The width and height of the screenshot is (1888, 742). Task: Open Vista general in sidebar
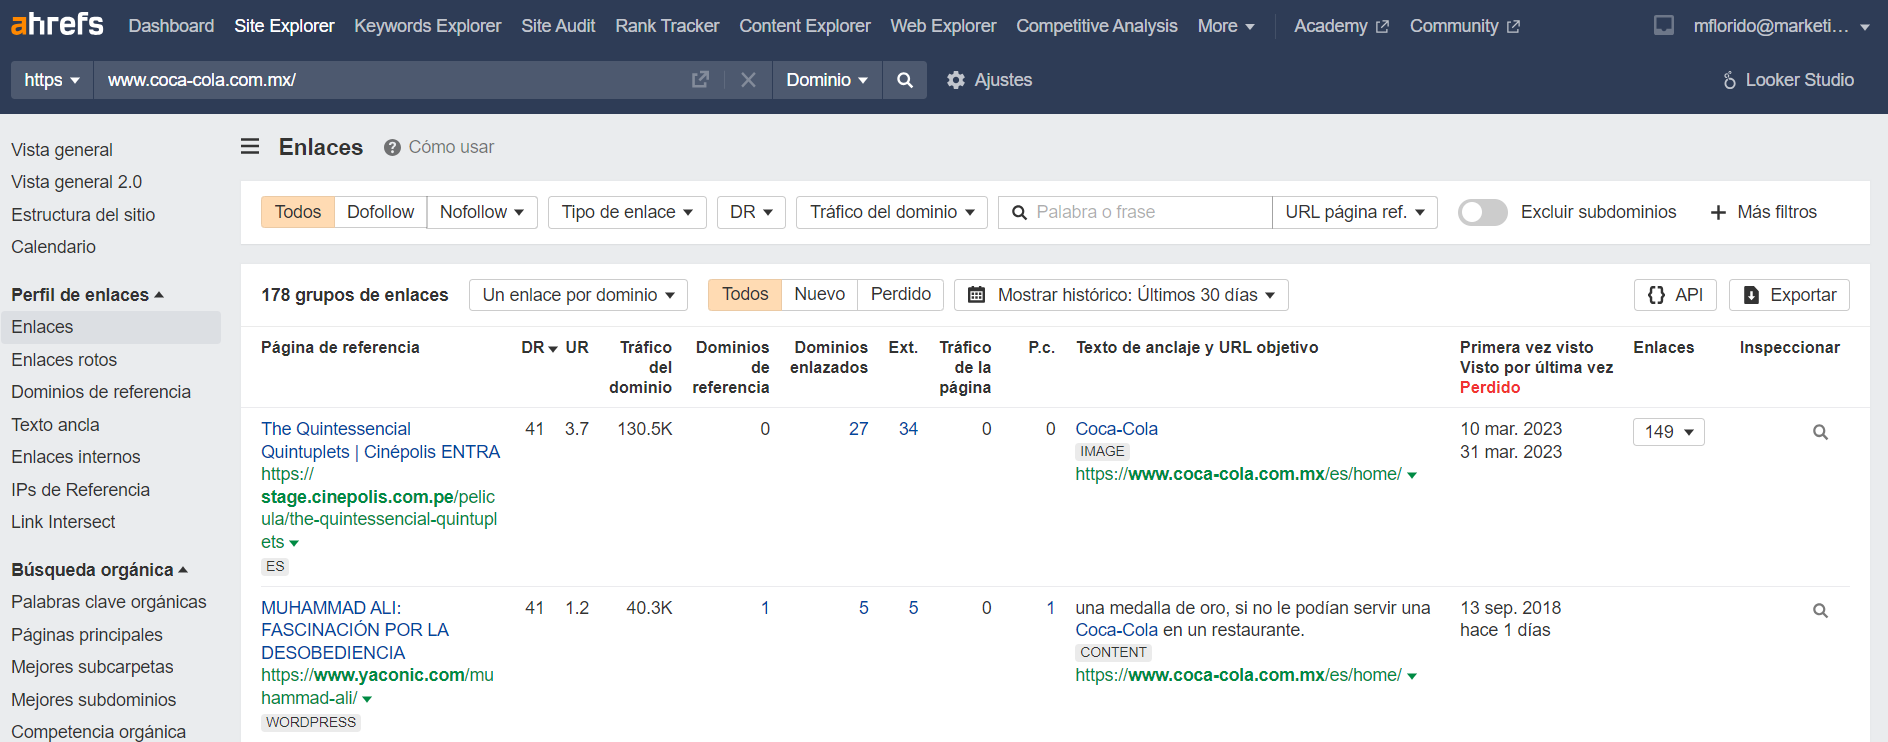(62, 150)
